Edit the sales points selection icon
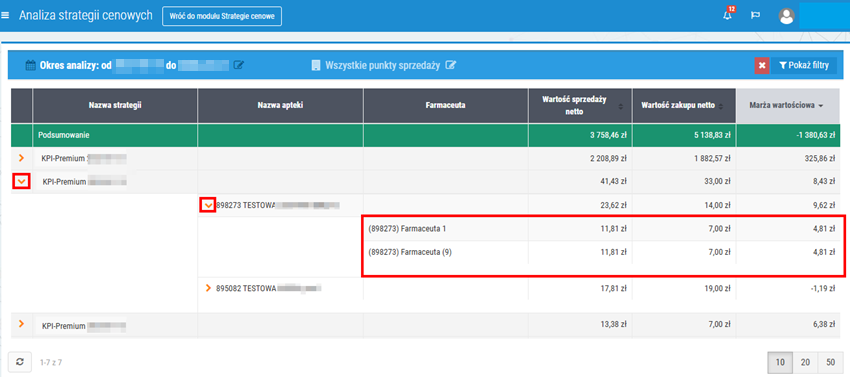The height and width of the screenshot is (377, 850). (x=450, y=65)
